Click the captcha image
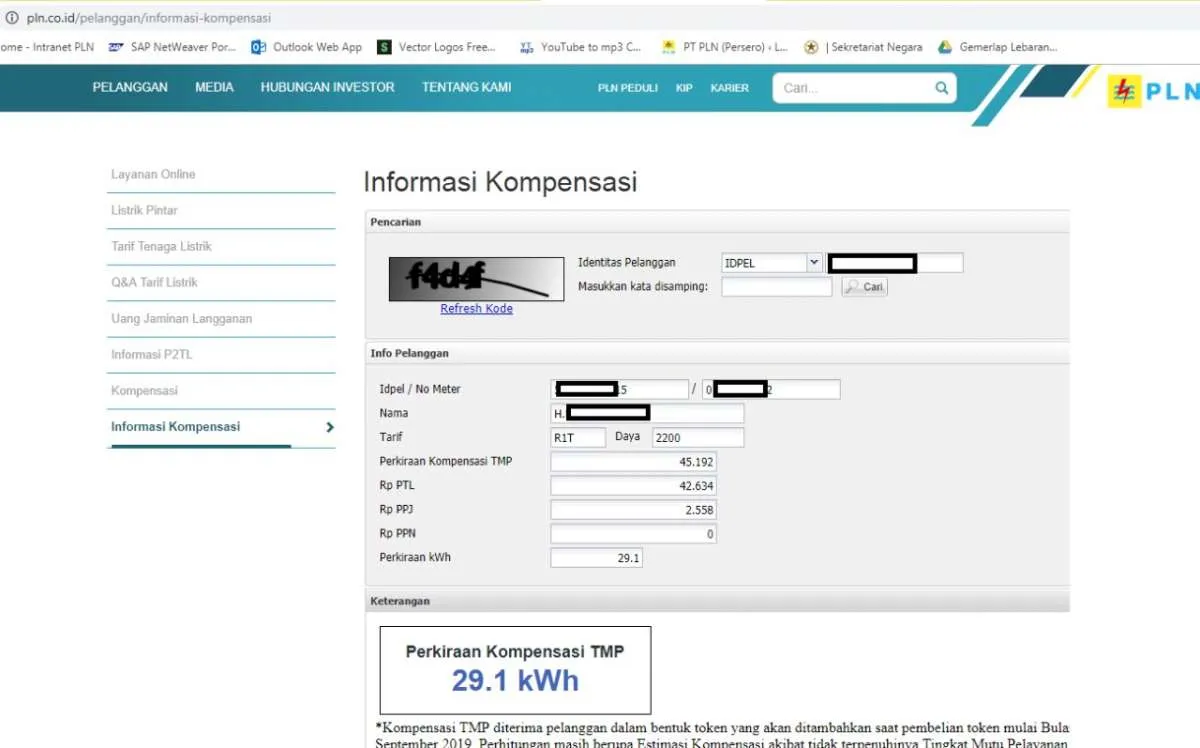Screen dimensions: 1200x748 476,279
